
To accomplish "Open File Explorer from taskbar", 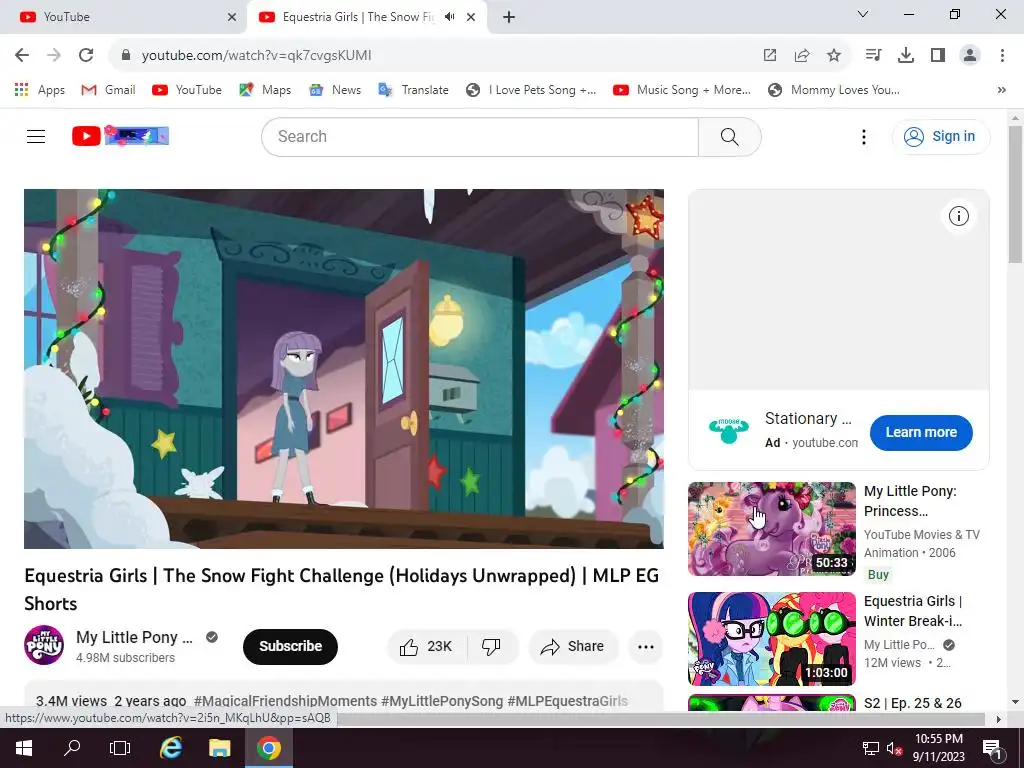I will [x=219, y=748].
